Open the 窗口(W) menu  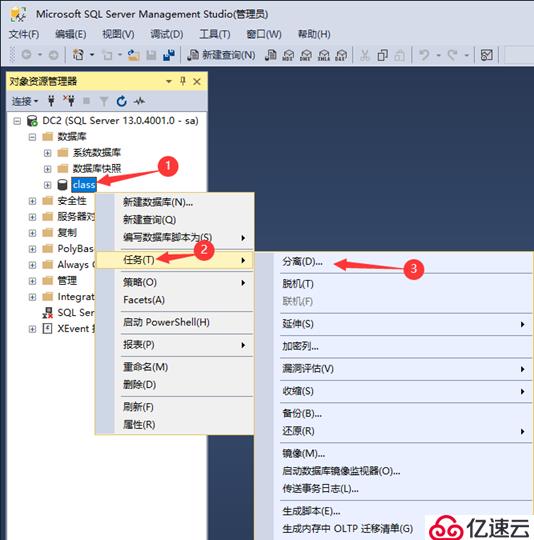click(264, 34)
